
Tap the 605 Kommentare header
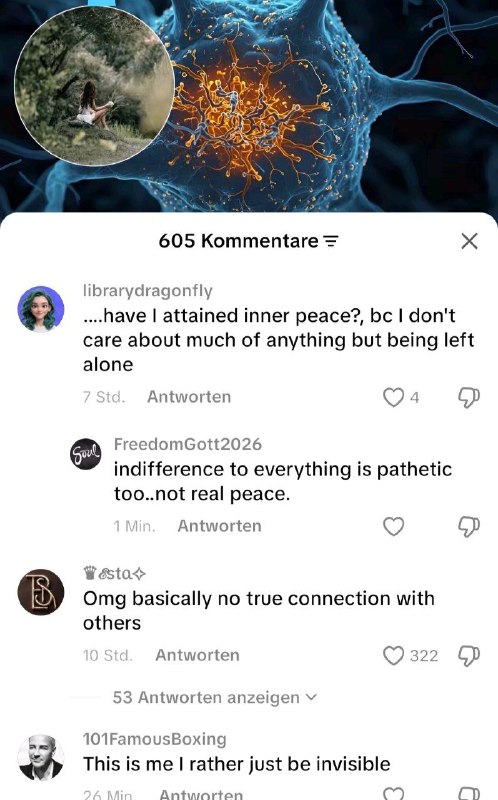tap(238, 241)
